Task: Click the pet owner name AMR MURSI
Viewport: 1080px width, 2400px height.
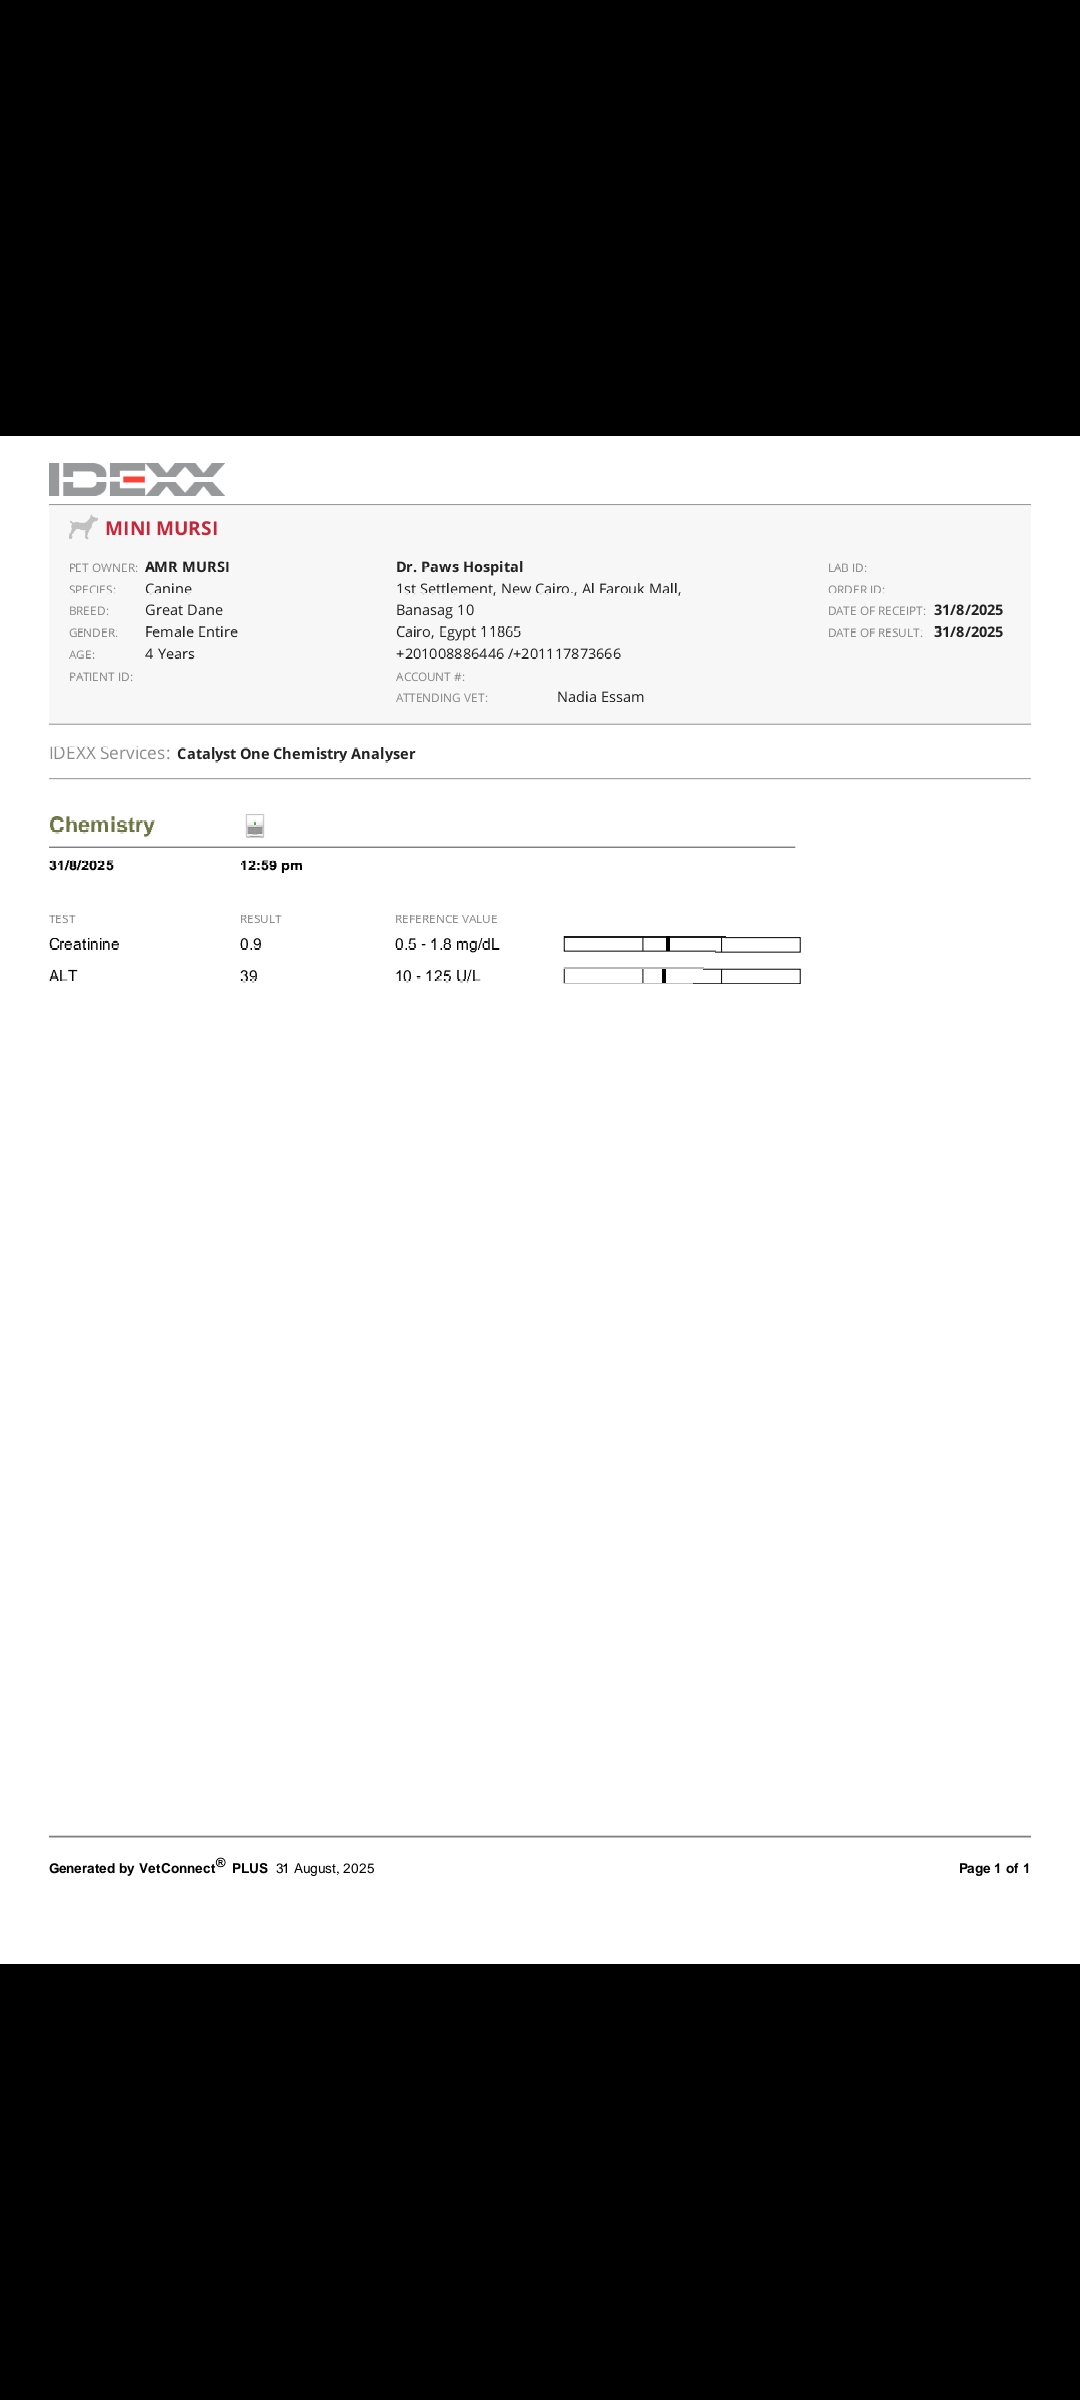Action: pyautogui.click(x=187, y=567)
